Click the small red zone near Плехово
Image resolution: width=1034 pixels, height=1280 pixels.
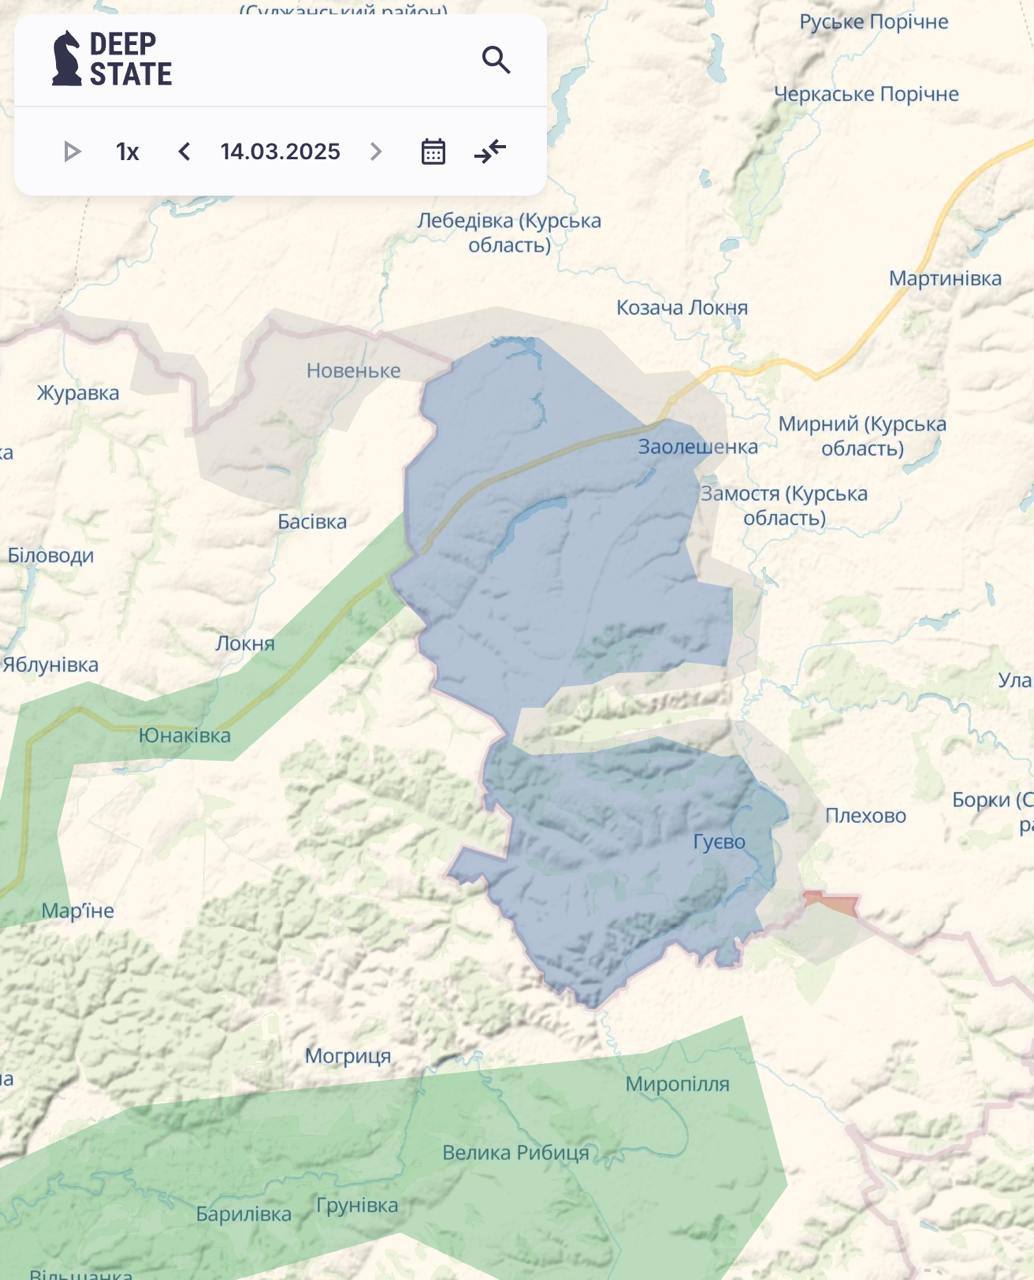[832, 903]
